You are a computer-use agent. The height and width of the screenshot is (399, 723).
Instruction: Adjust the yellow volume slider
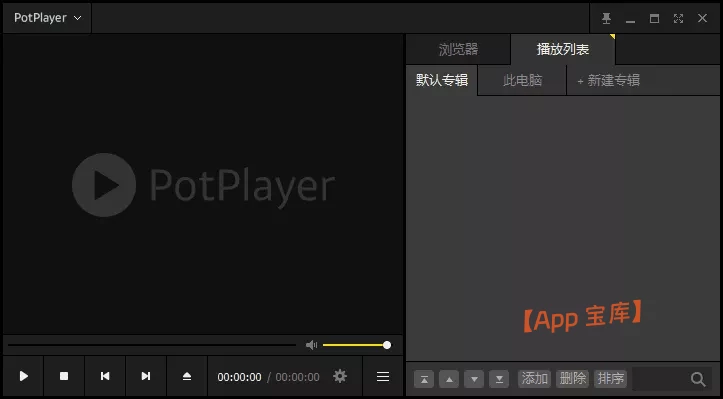click(356, 345)
